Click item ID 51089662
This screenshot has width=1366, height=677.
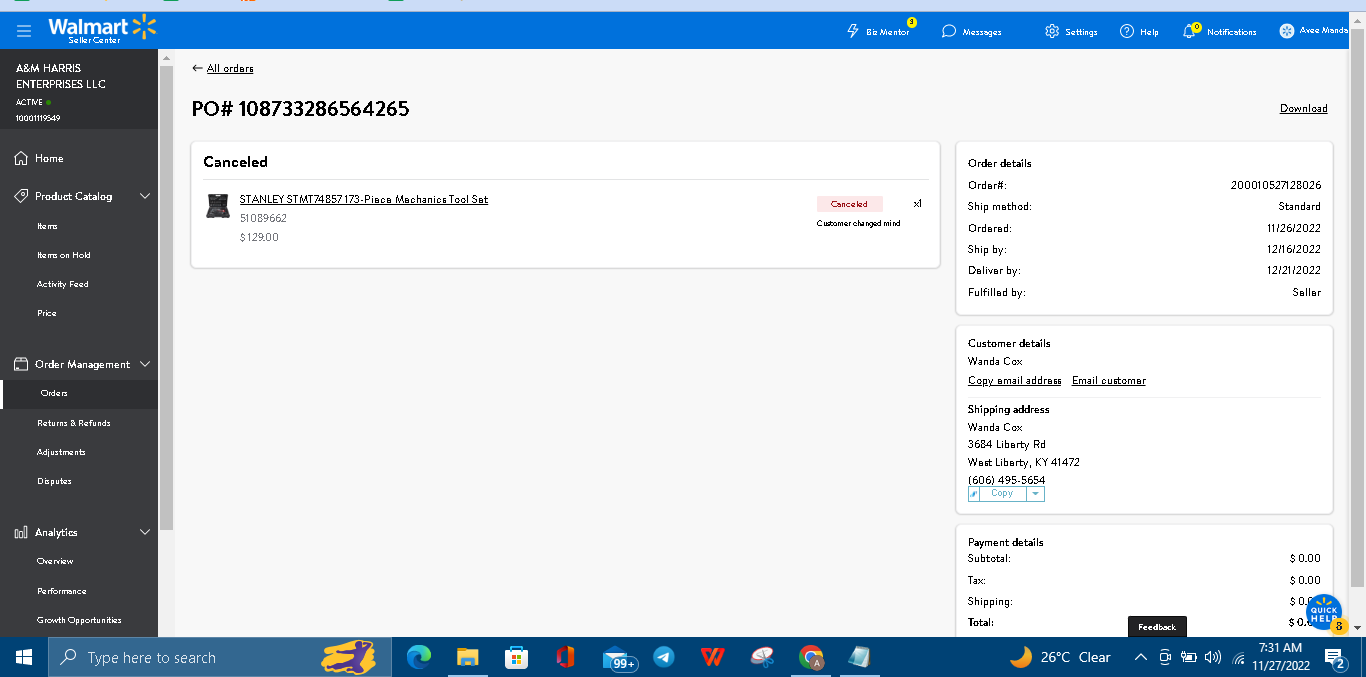263,218
